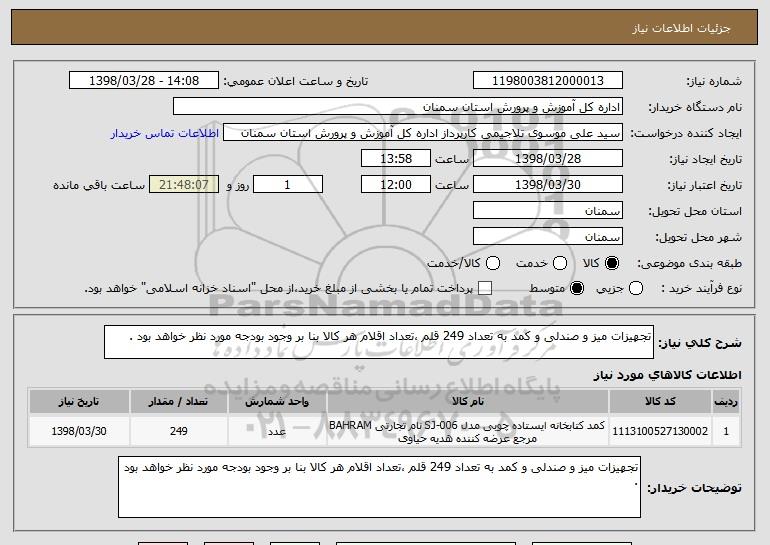Click the جزئیات اطلاعات نیاز page title
This screenshot has height=545, width=770.
pos(681,28)
